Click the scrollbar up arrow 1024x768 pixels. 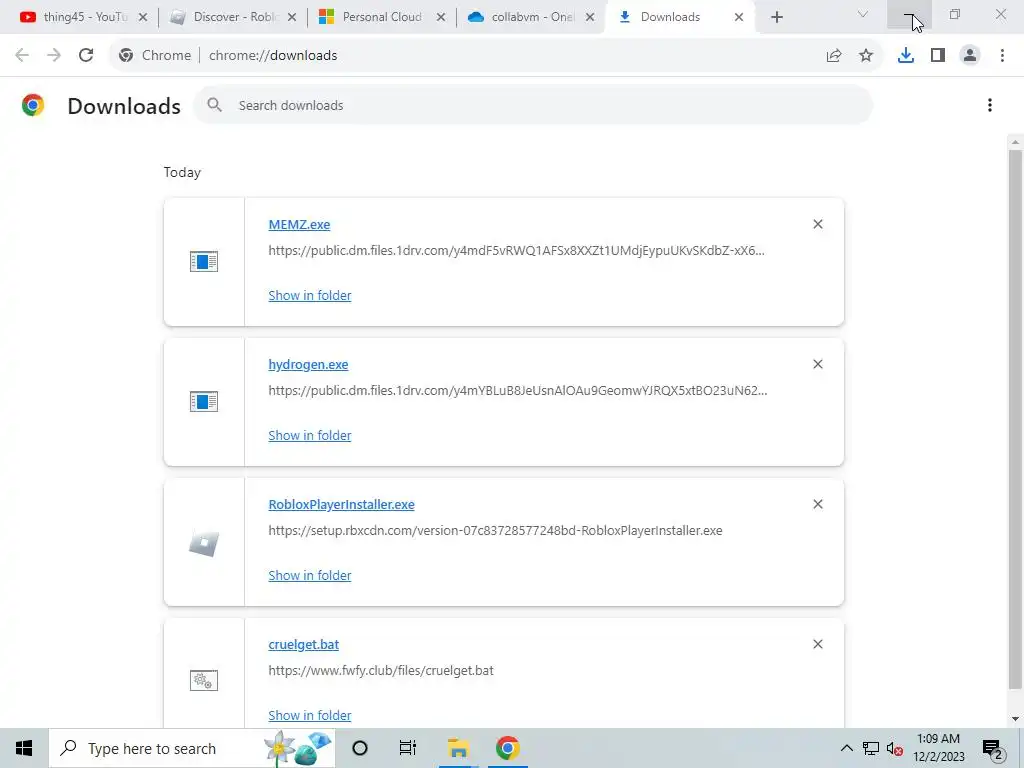click(1015, 142)
